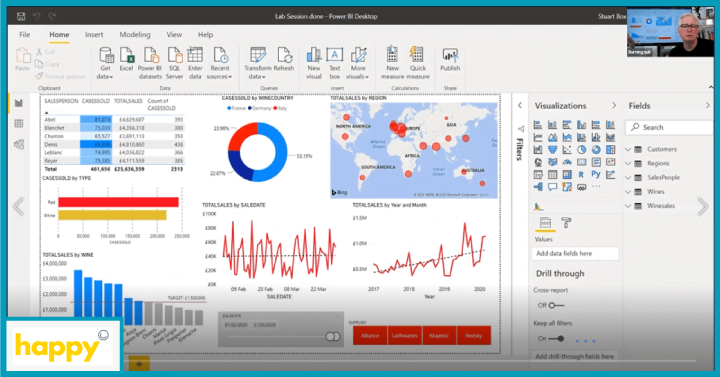Image resolution: width=720 pixels, height=377 pixels.
Task: Insert a Text box
Action: pos(335,63)
